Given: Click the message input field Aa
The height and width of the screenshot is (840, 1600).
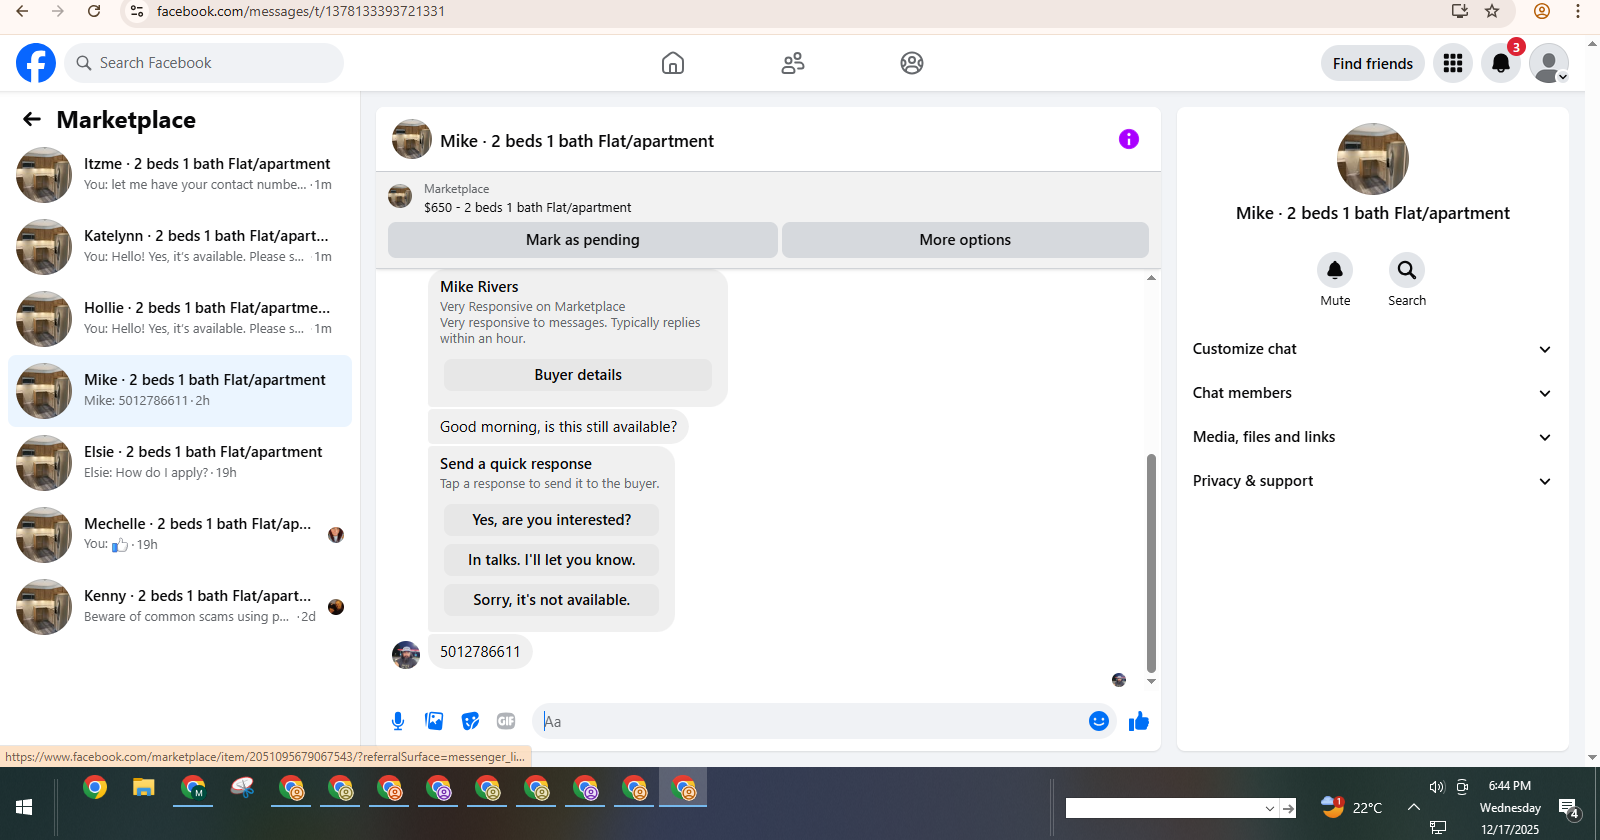Looking at the screenshot, I should click(810, 721).
